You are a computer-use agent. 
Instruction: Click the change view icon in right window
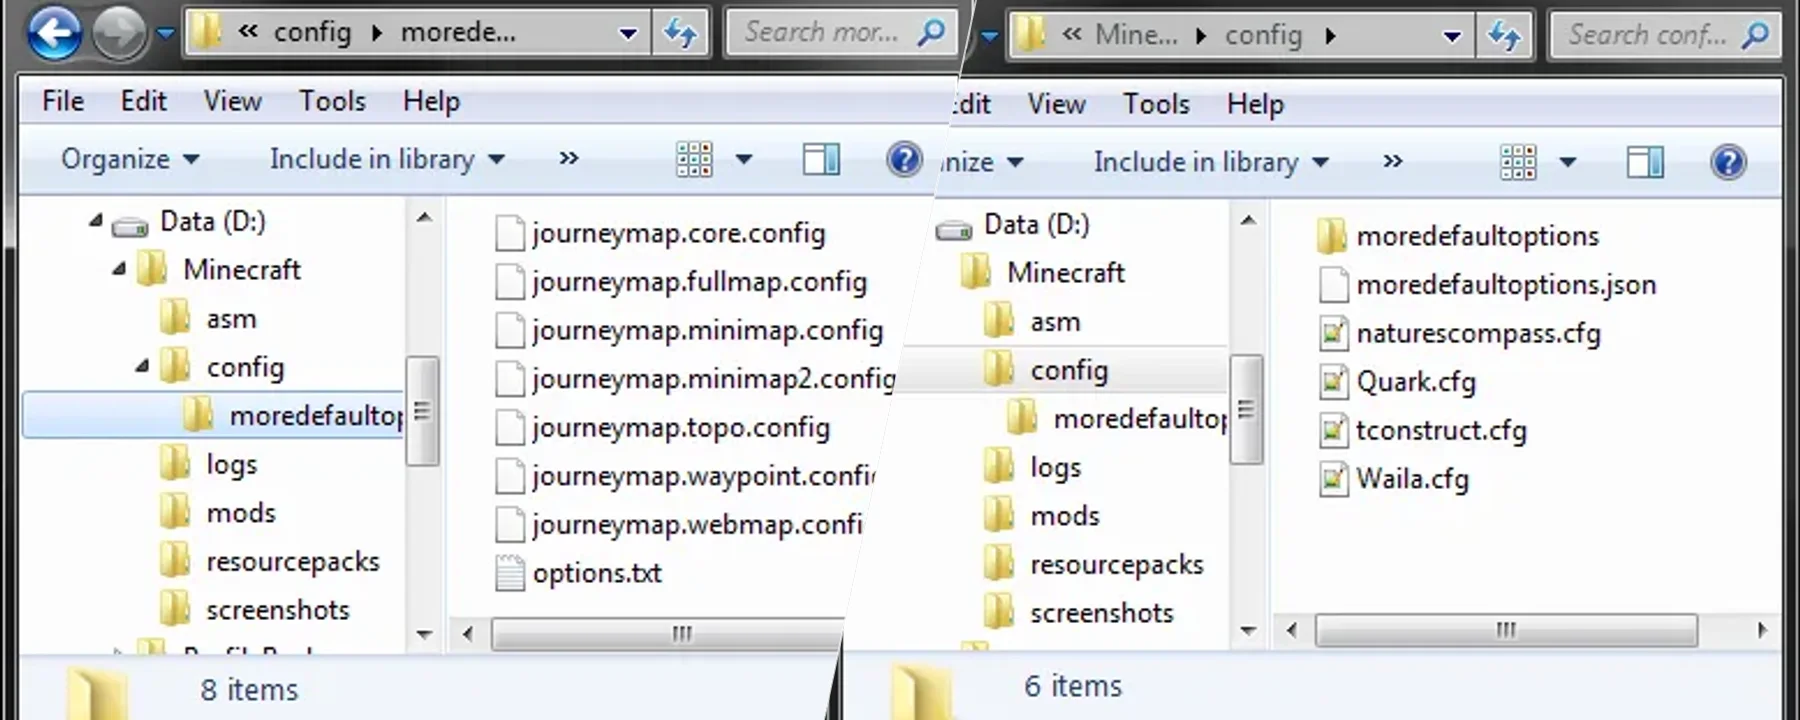pyautogui.click(x=1518, y=162)
